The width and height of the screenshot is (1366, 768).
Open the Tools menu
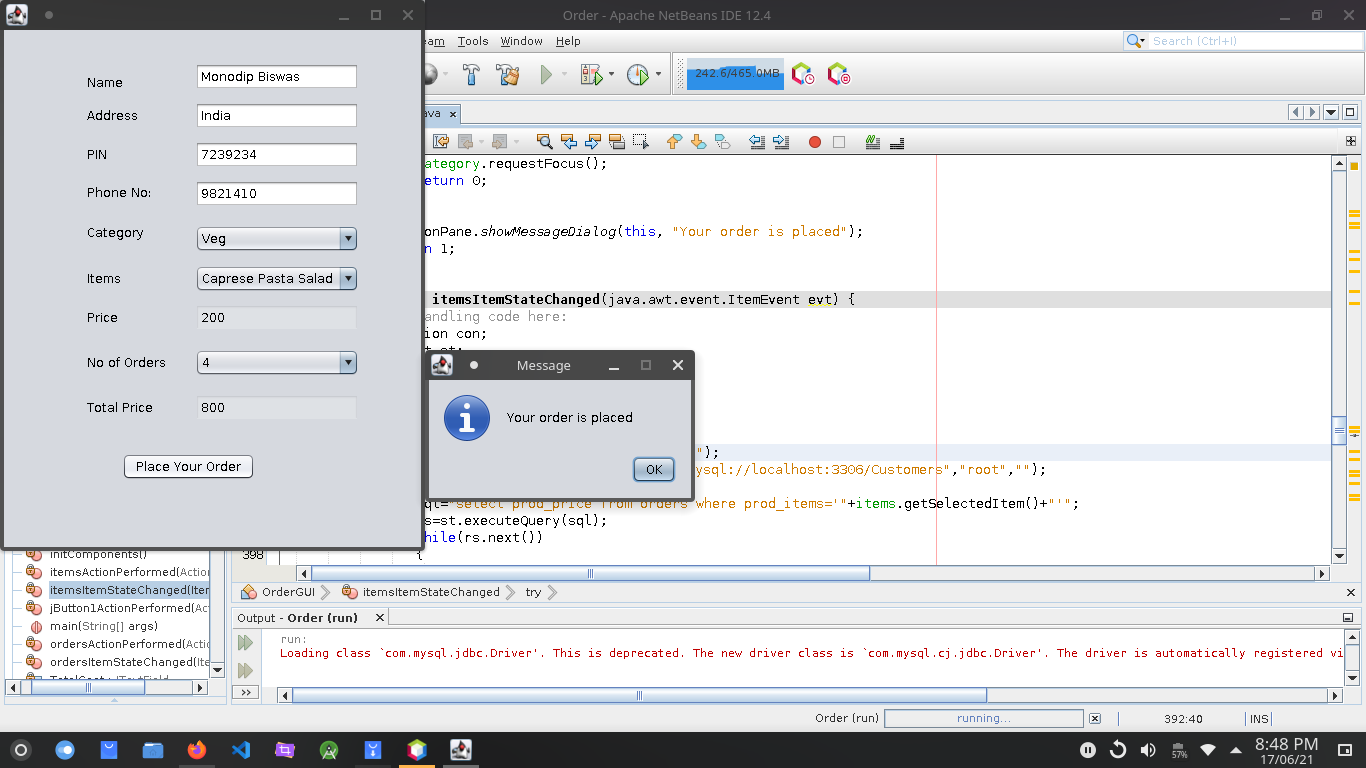472,41
